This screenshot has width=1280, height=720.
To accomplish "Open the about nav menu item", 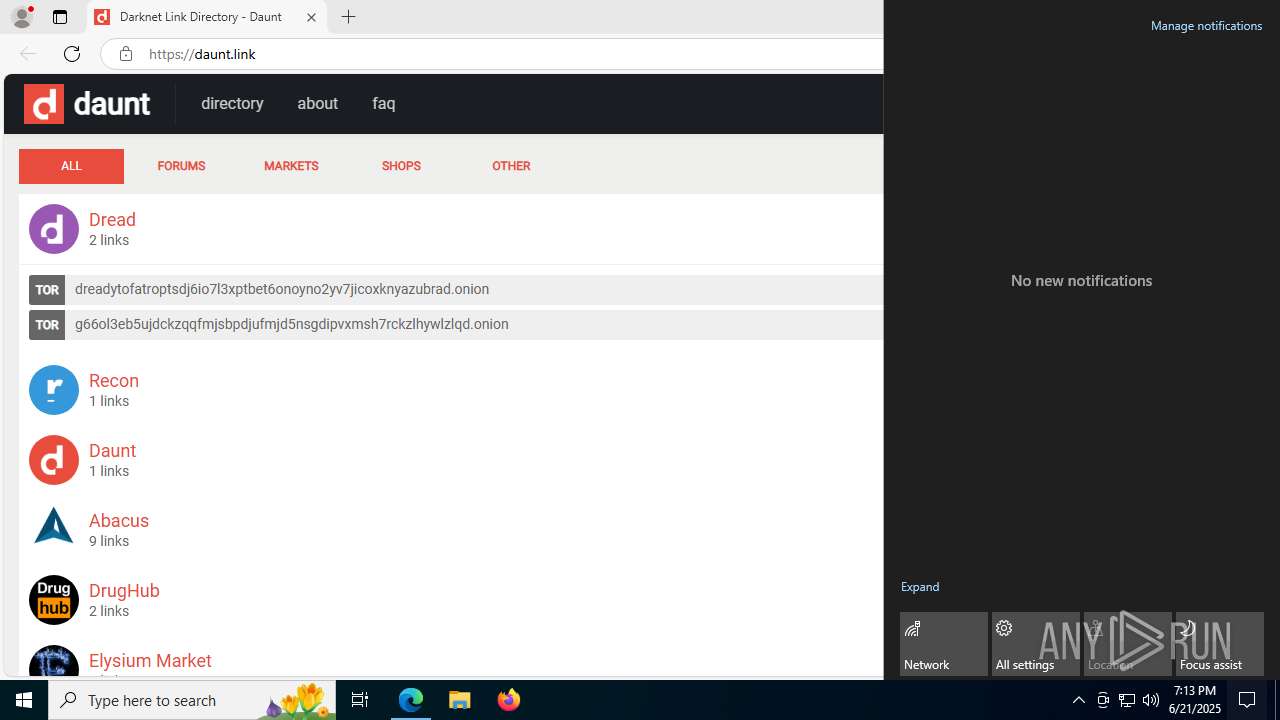I will tap(317, 104).
